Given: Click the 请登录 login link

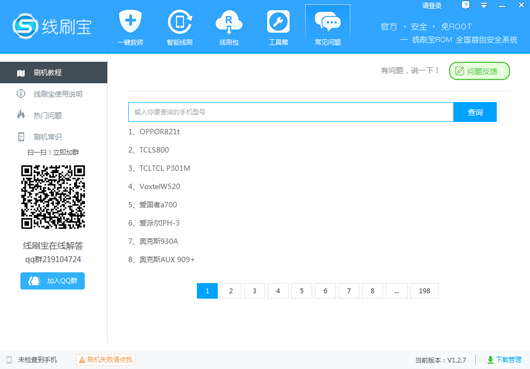Looking at the screenshot, I should [x=432, y=5].
